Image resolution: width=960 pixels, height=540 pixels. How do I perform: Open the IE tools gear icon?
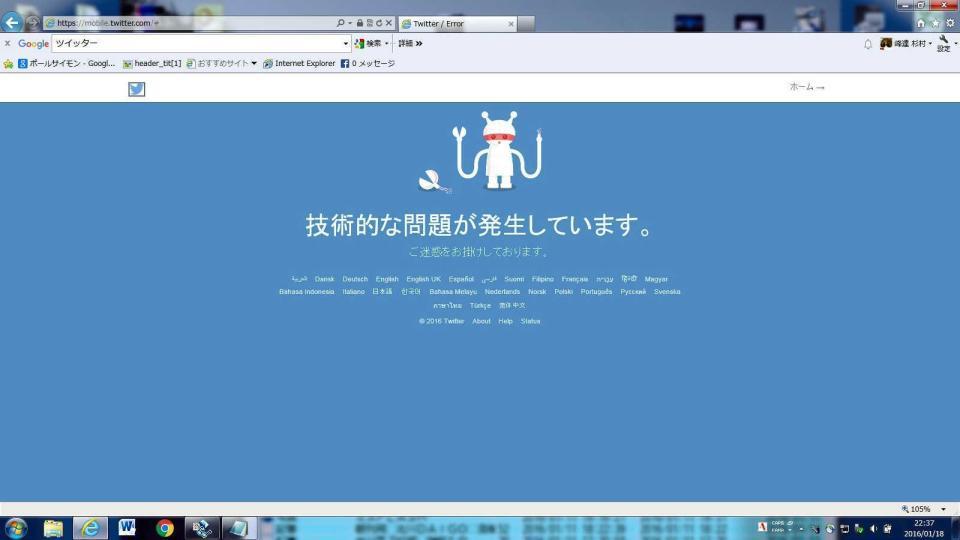click(949, 23)
